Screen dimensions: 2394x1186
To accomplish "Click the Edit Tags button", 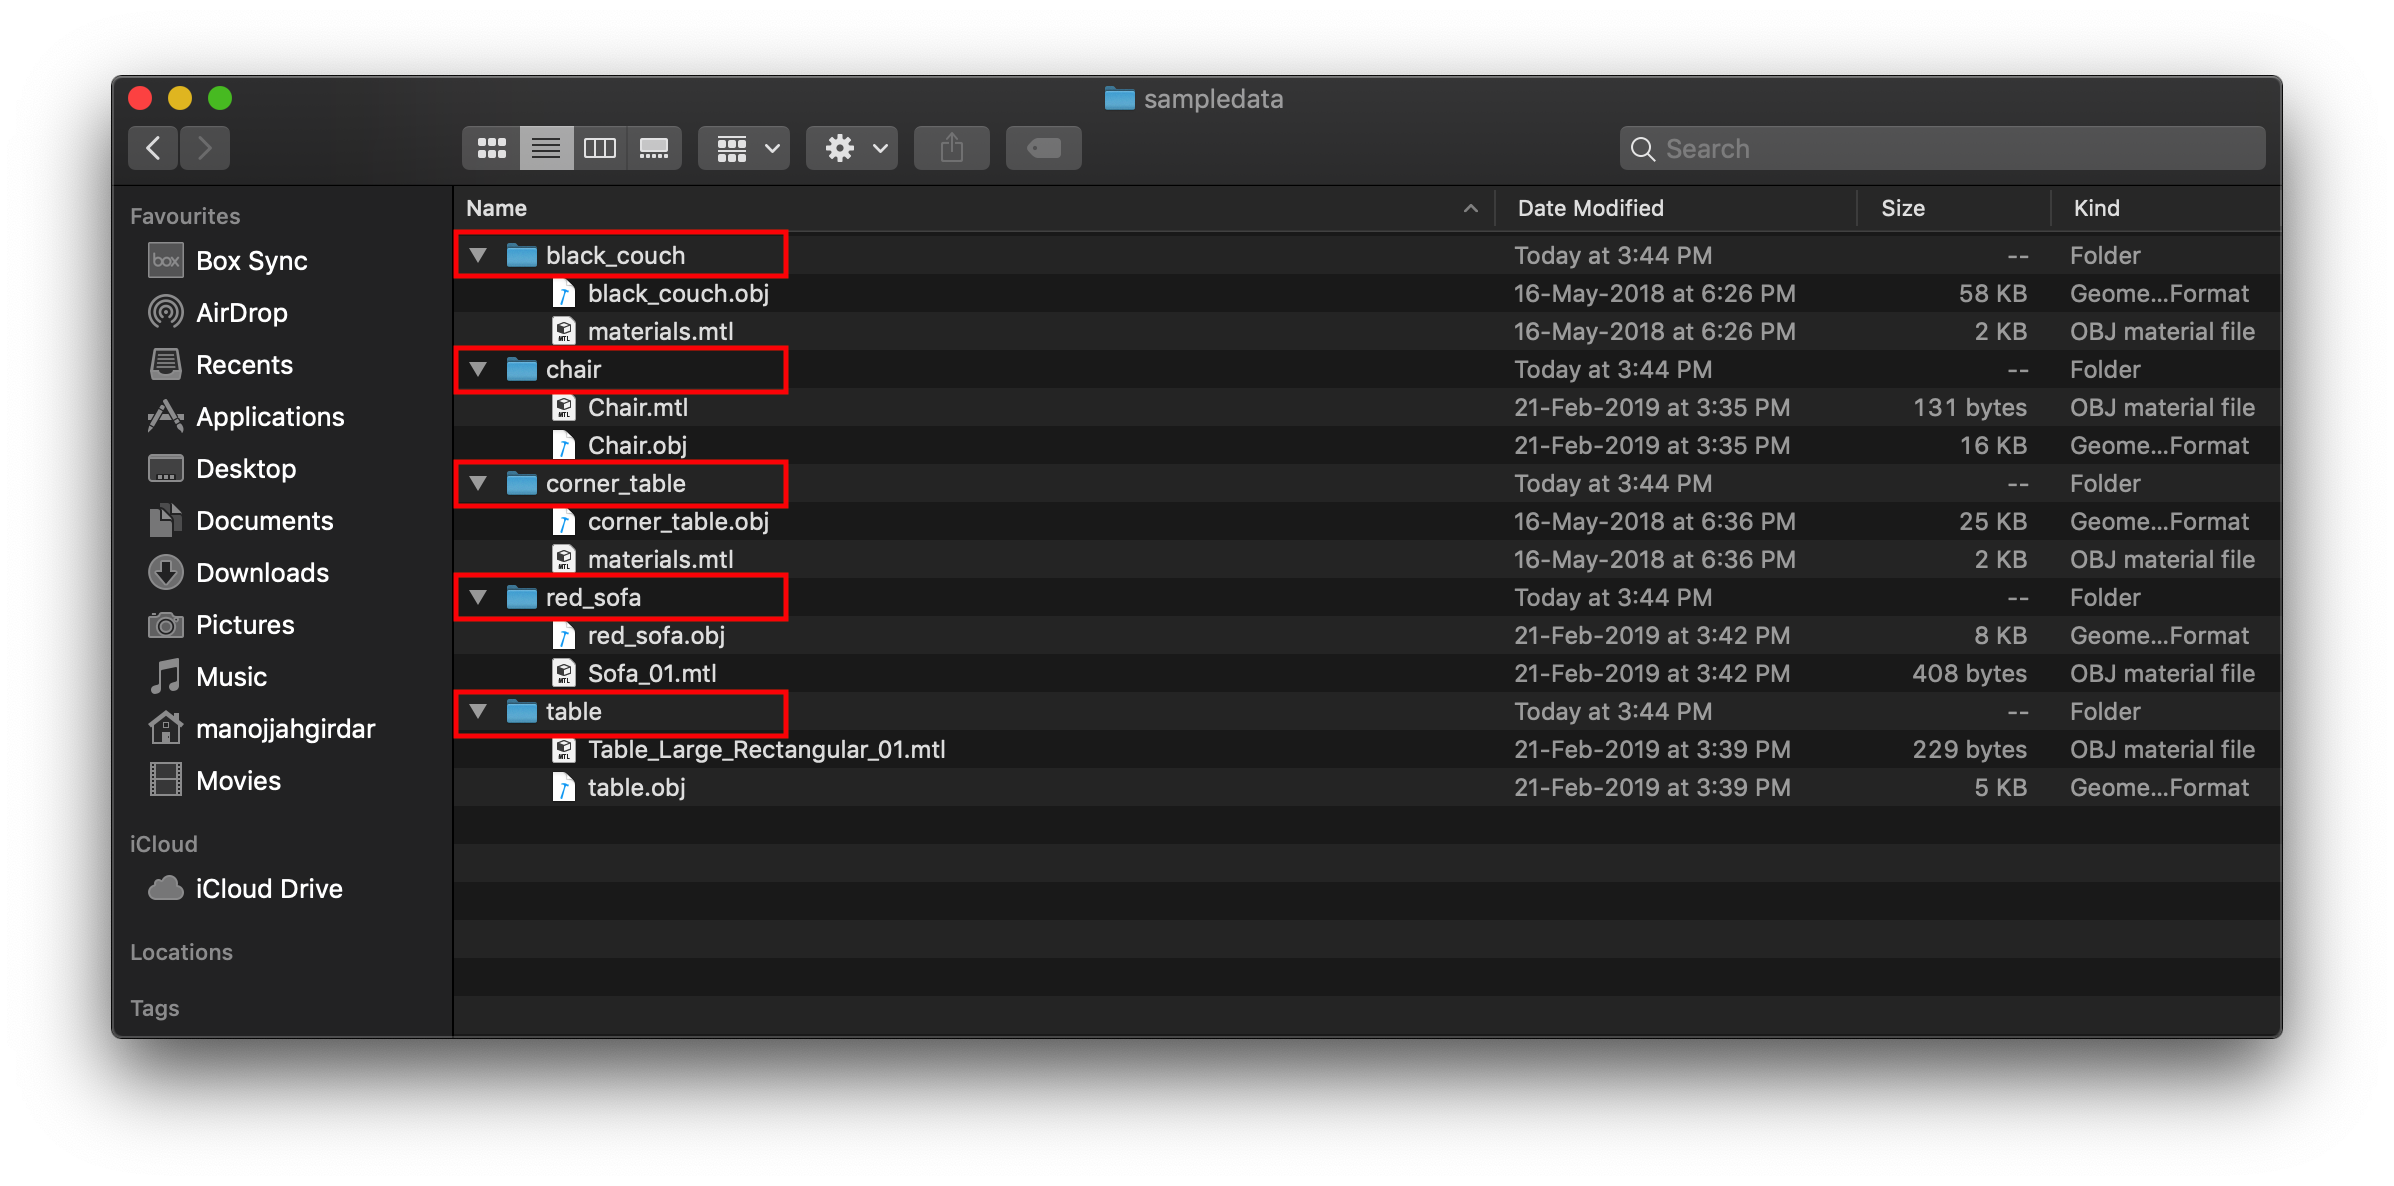I will [x=1043, y=148].
